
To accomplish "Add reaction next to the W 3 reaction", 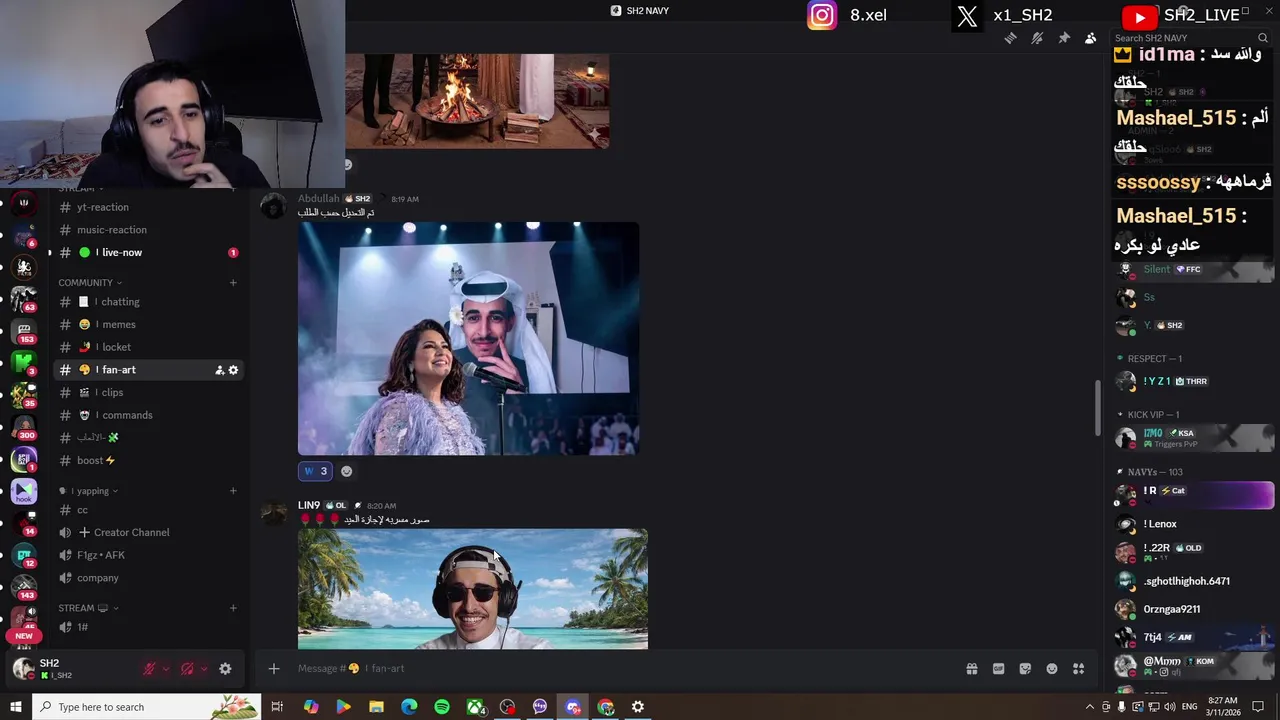I will click(x=346, y=471).
